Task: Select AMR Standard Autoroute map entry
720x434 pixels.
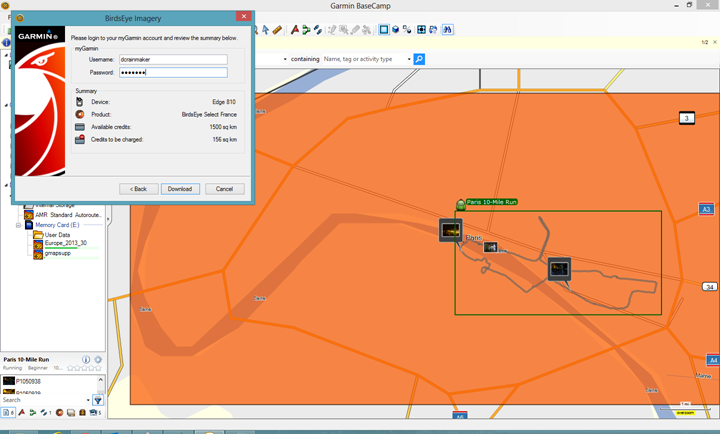Action: coord(68,215)
